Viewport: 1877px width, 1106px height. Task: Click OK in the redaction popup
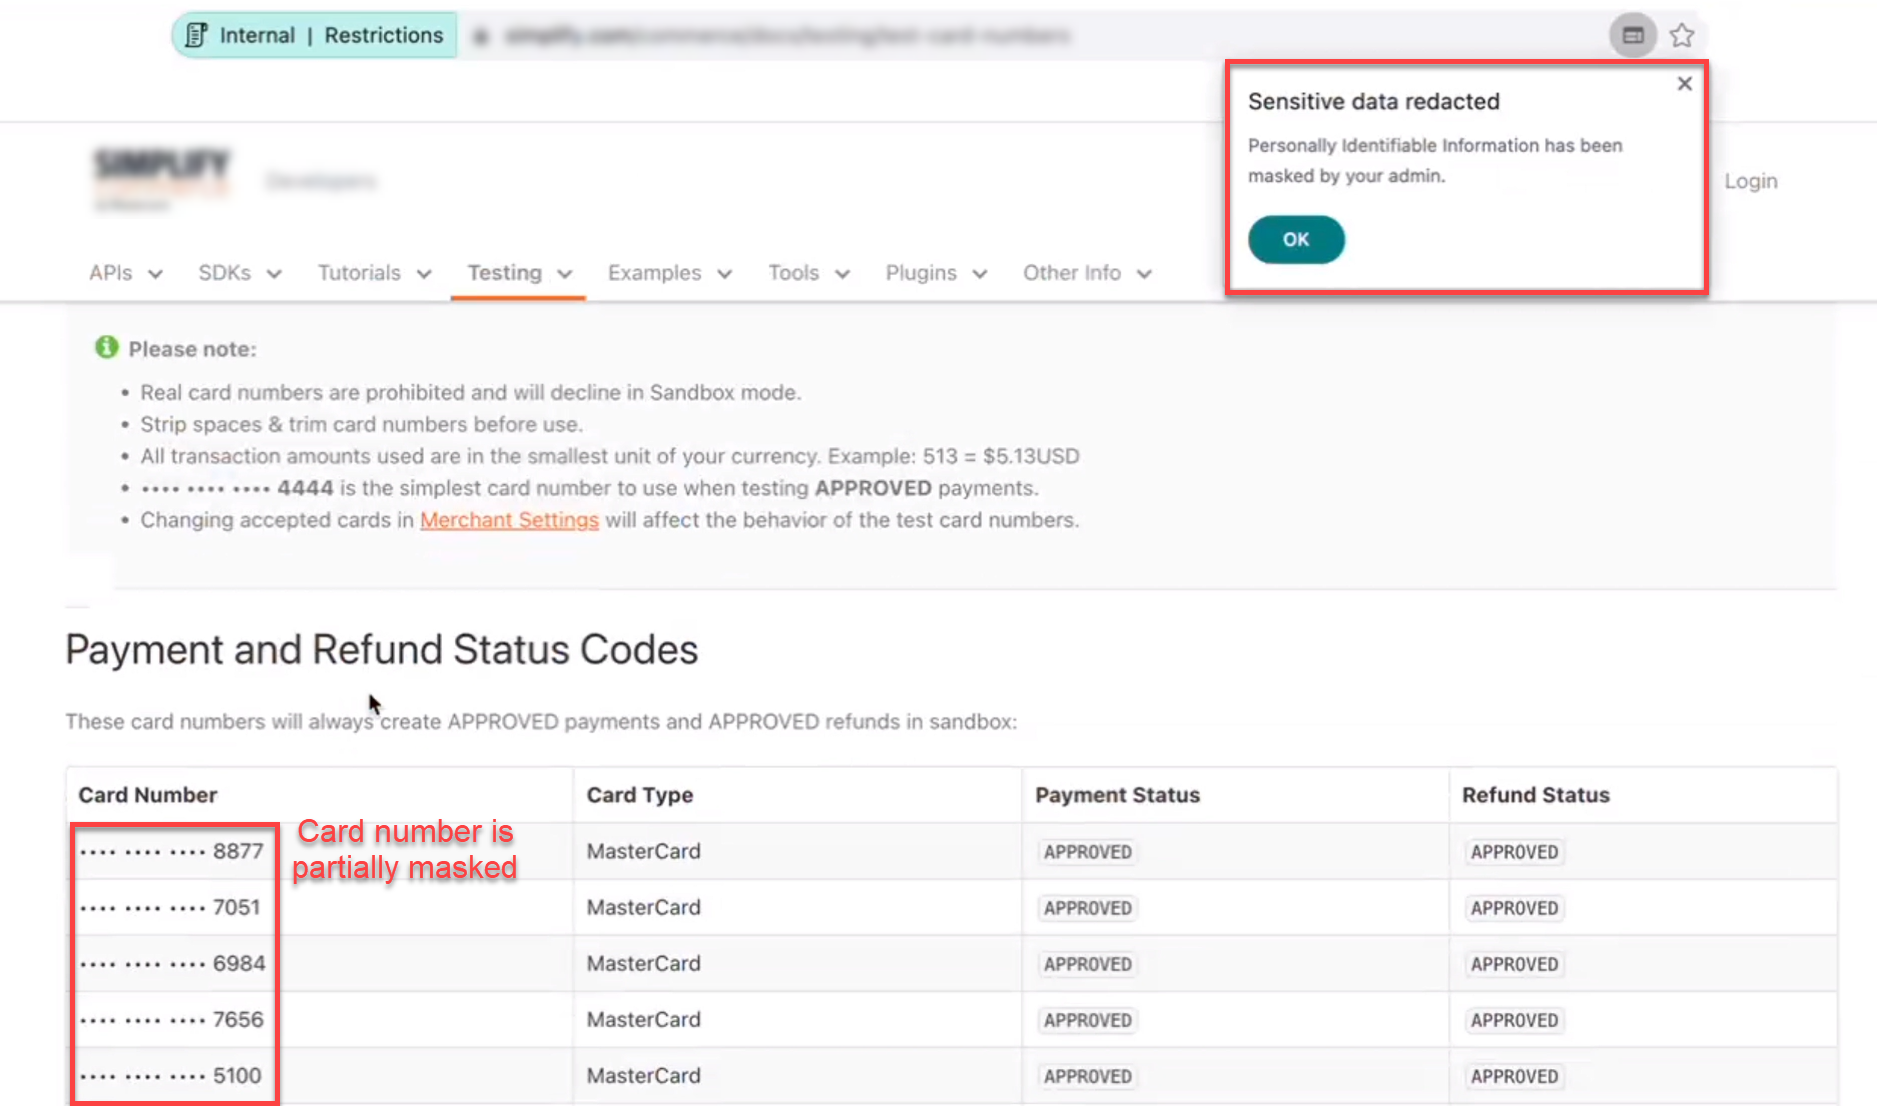coord(1296,239)
